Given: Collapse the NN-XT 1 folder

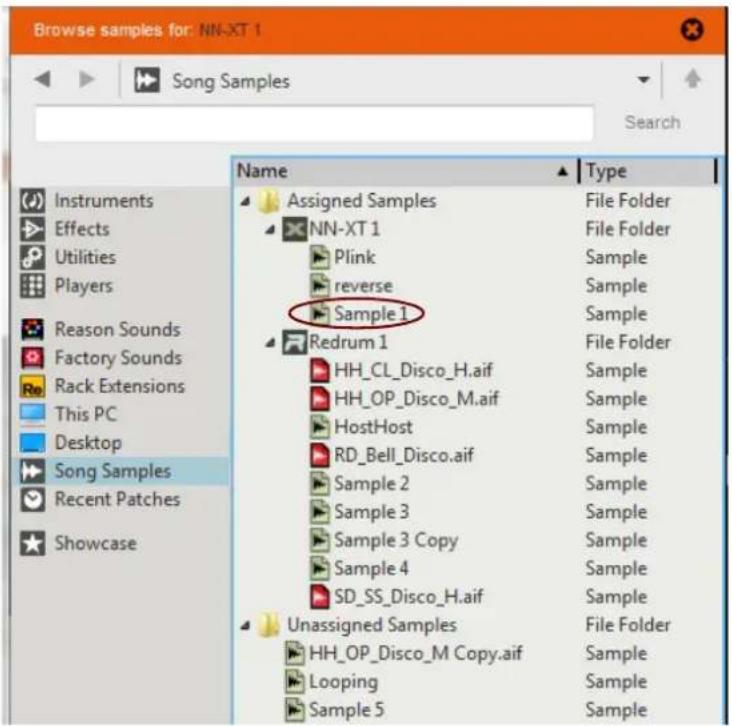Looking at the screenshot, I should (x=270, y=230).
